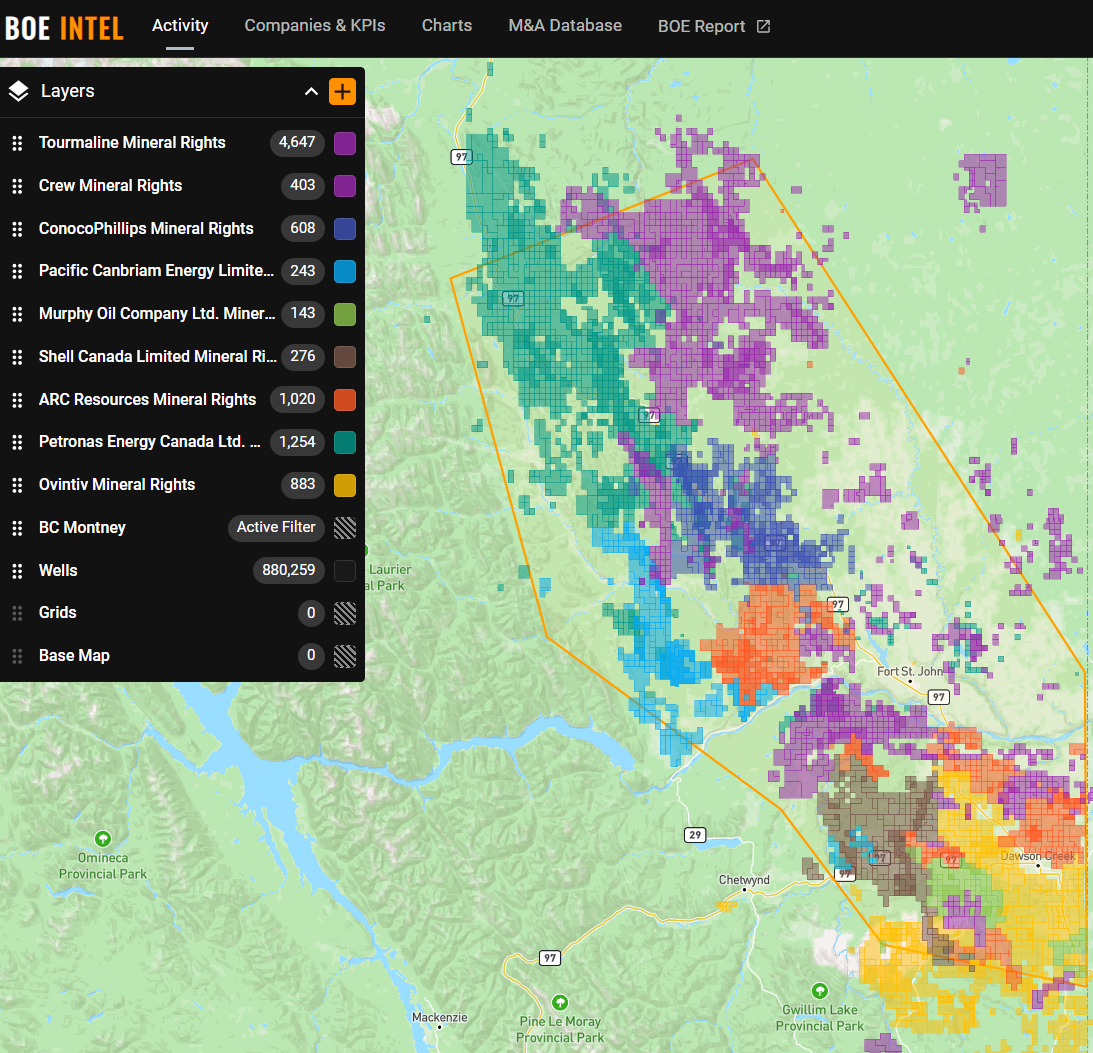1093x1053 pixels.
Task: Click ARC Resources count badge 1,020
Action: tap(297, 399)
